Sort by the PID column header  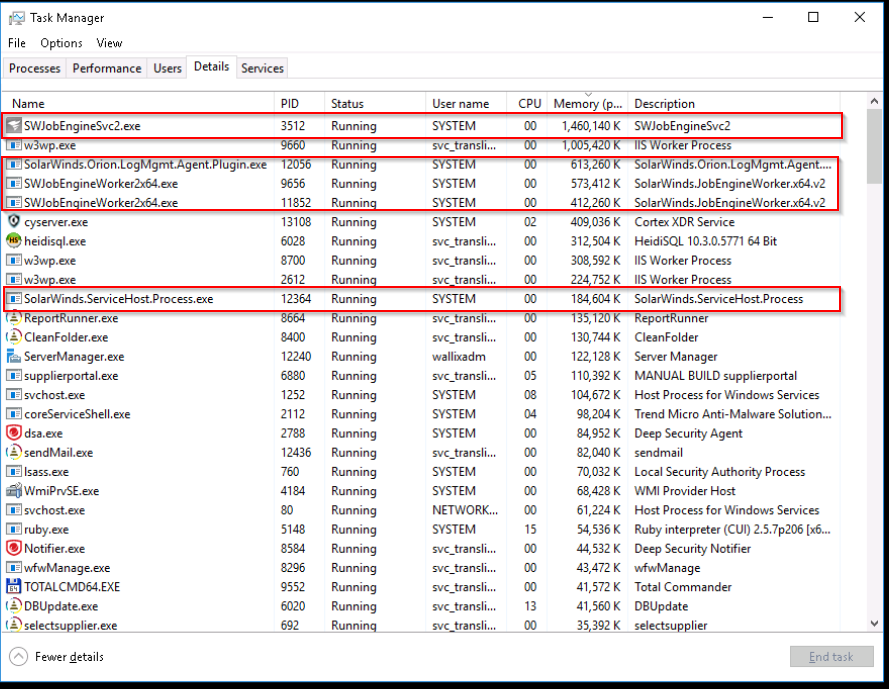[x=299, y=104]
